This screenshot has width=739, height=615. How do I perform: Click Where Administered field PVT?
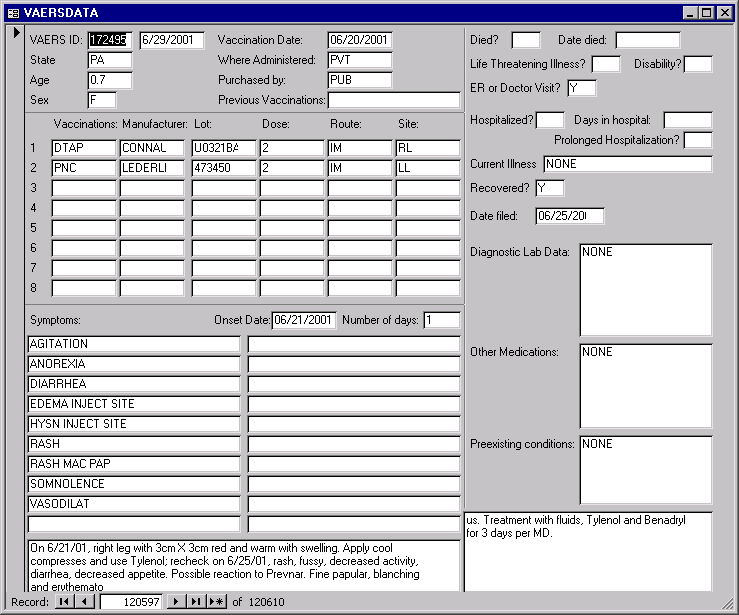pyautogui.click(x=360, y=60)
